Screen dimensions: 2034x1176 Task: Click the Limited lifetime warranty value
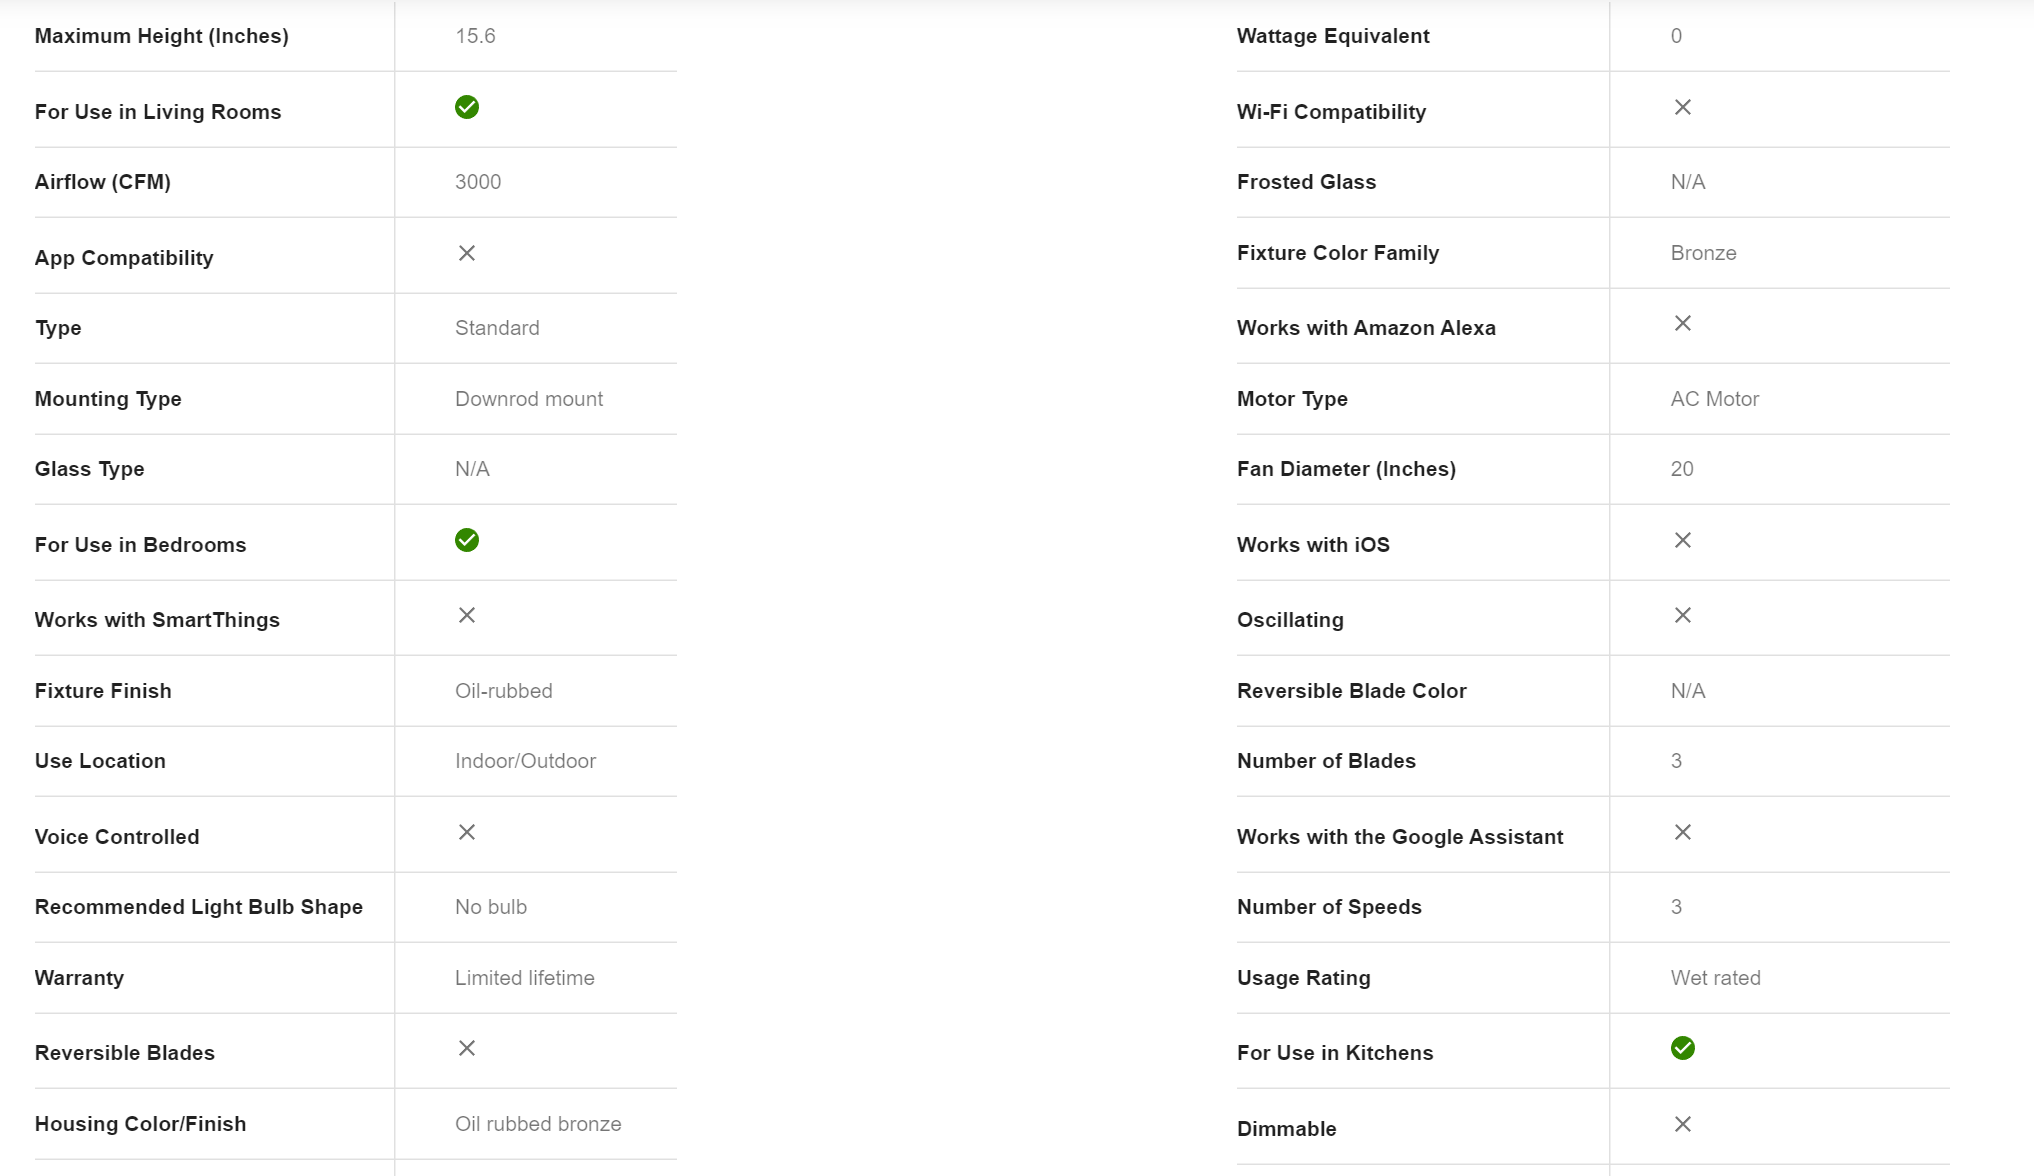(525, 978)
